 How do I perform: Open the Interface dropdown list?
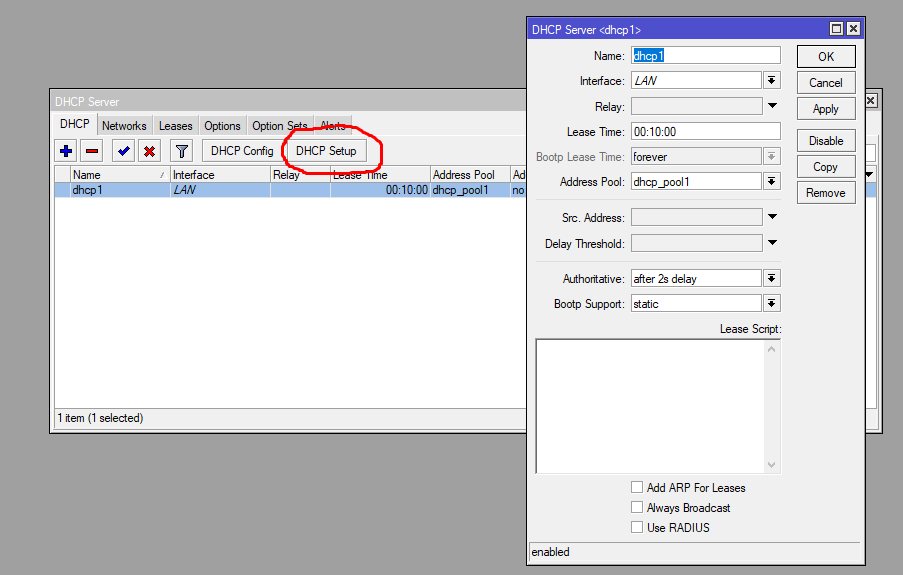click(x=772, y=81)
